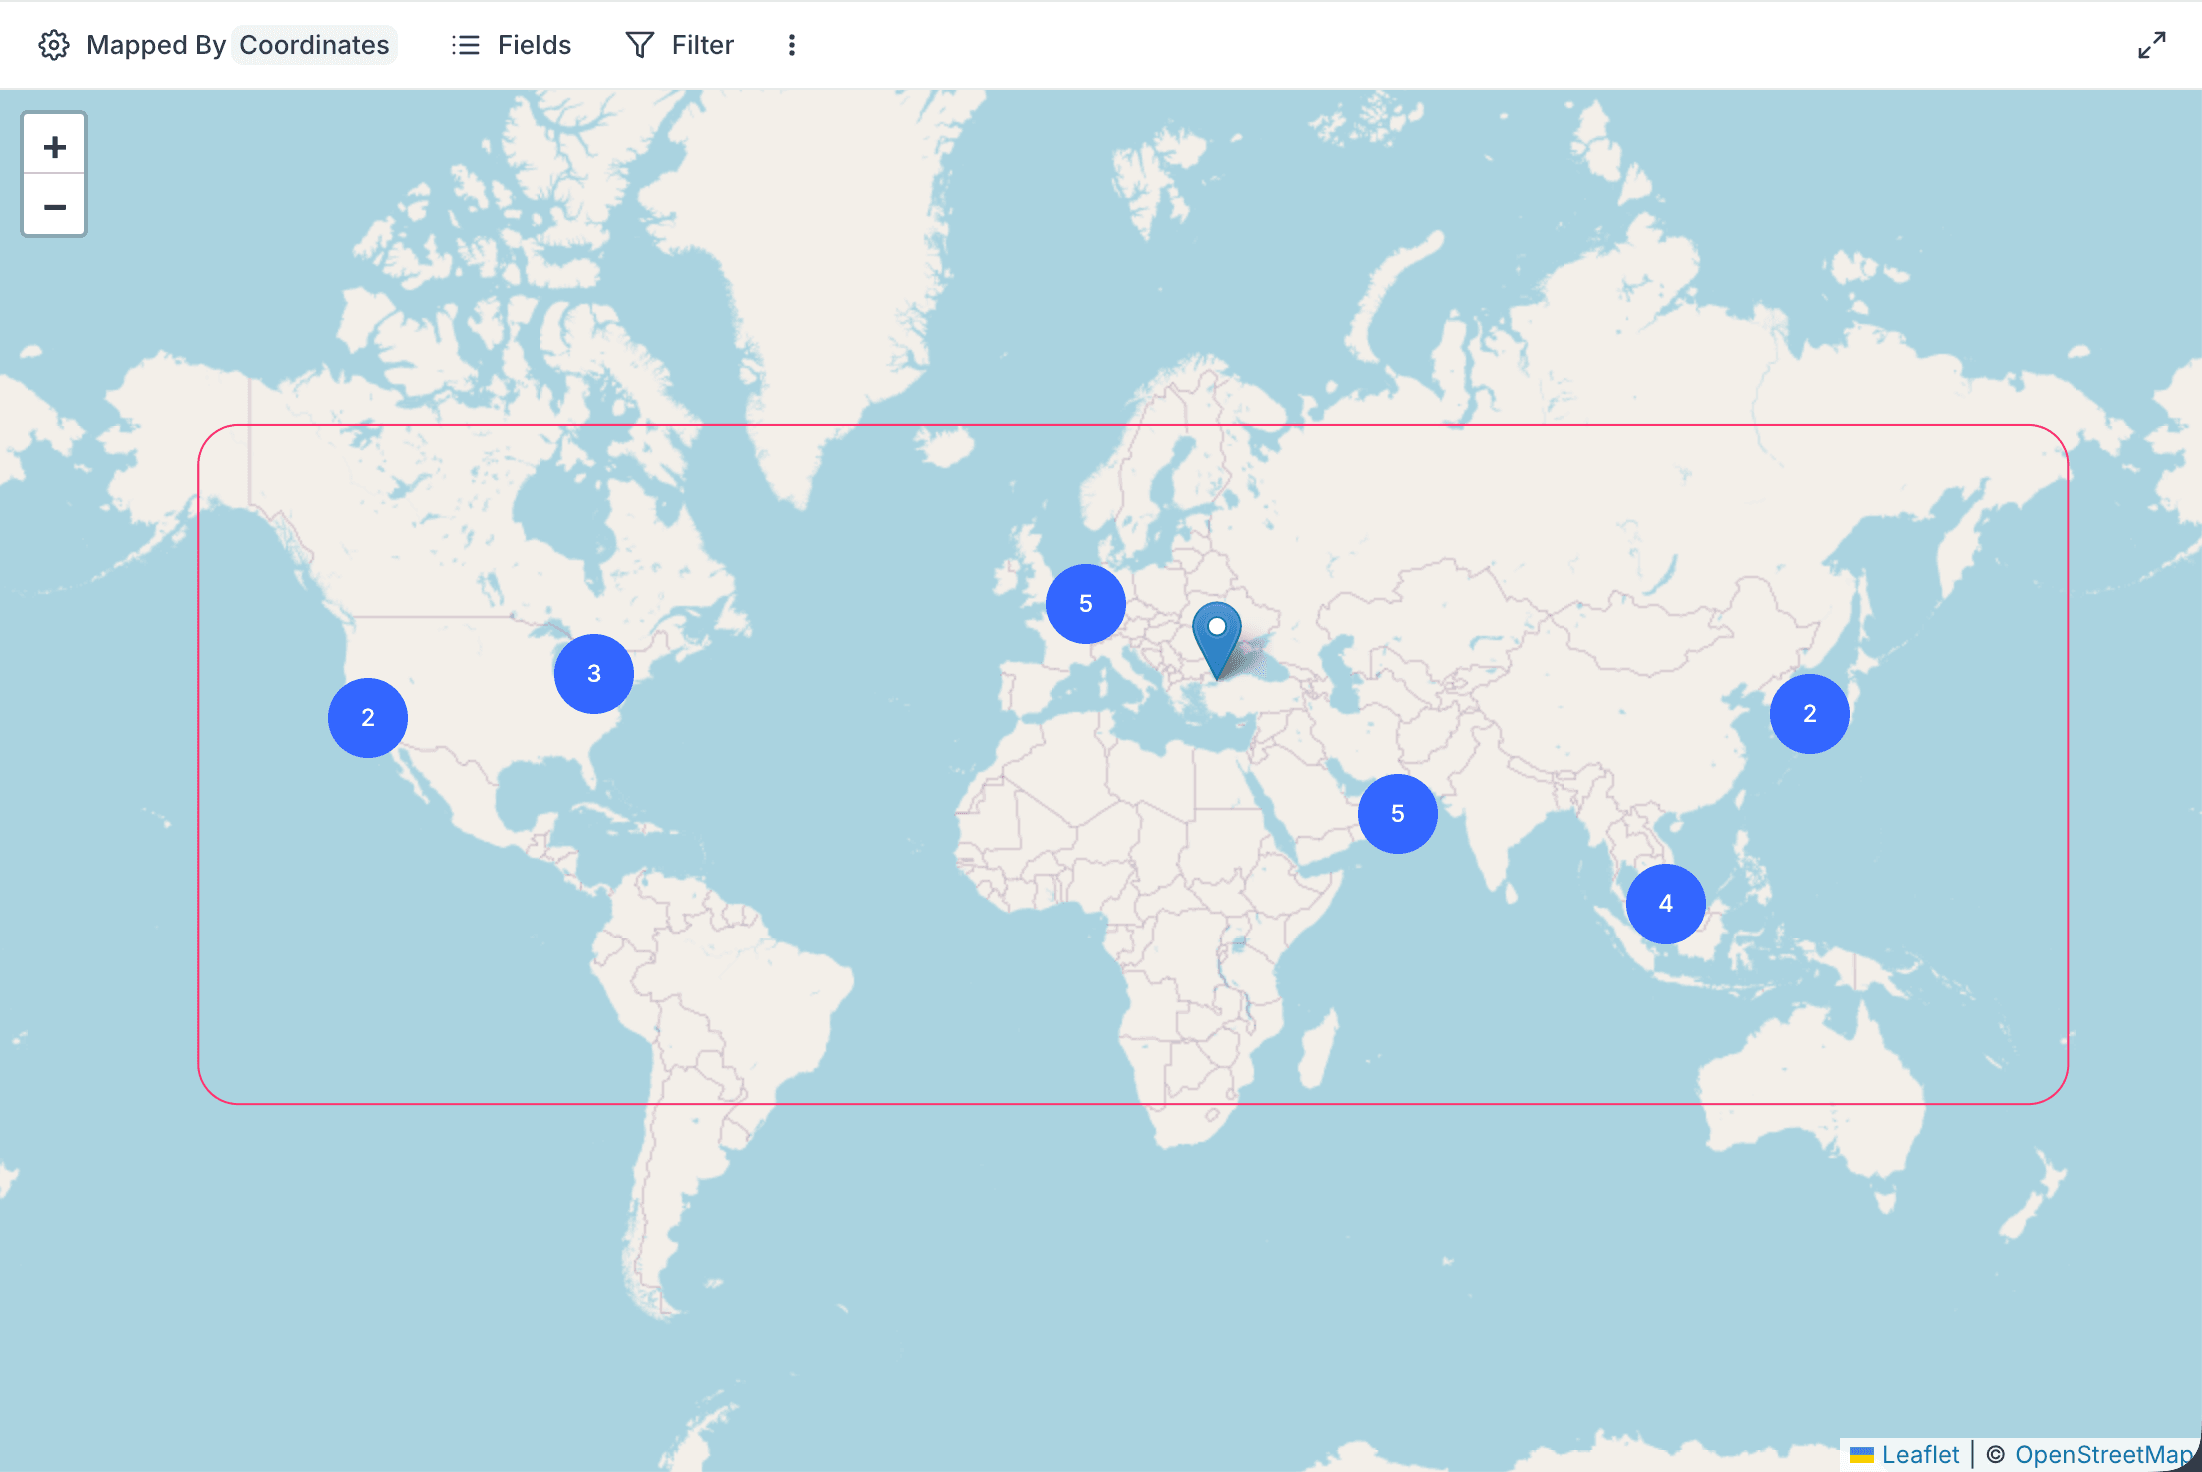2202x1472 pixels.
Task: Expand the map to fullscreen
Action: click(2152, 47)
